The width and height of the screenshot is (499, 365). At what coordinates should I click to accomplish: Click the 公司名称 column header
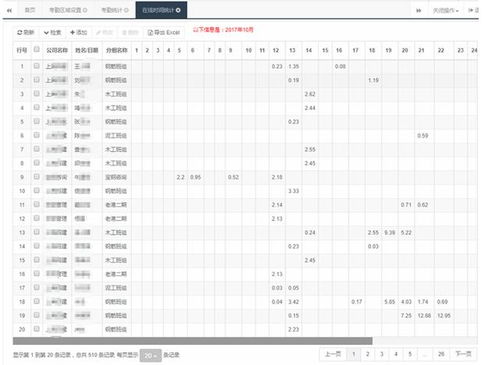point(57,50)
